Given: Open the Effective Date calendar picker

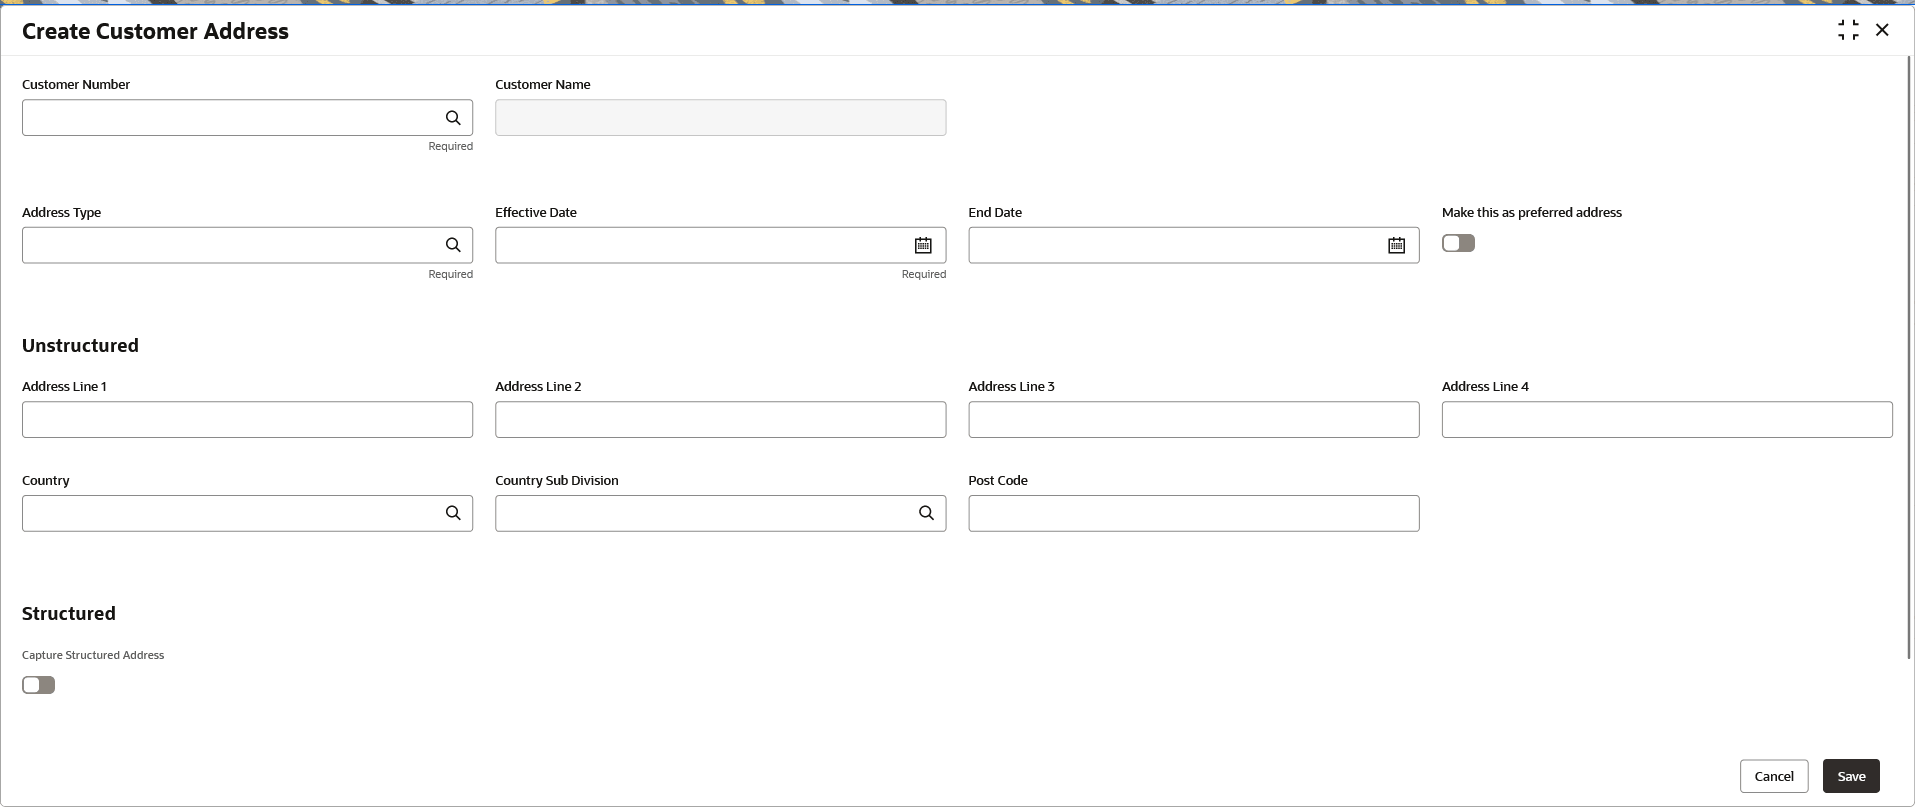Looking at the screenshot, I should coord(923,245).
